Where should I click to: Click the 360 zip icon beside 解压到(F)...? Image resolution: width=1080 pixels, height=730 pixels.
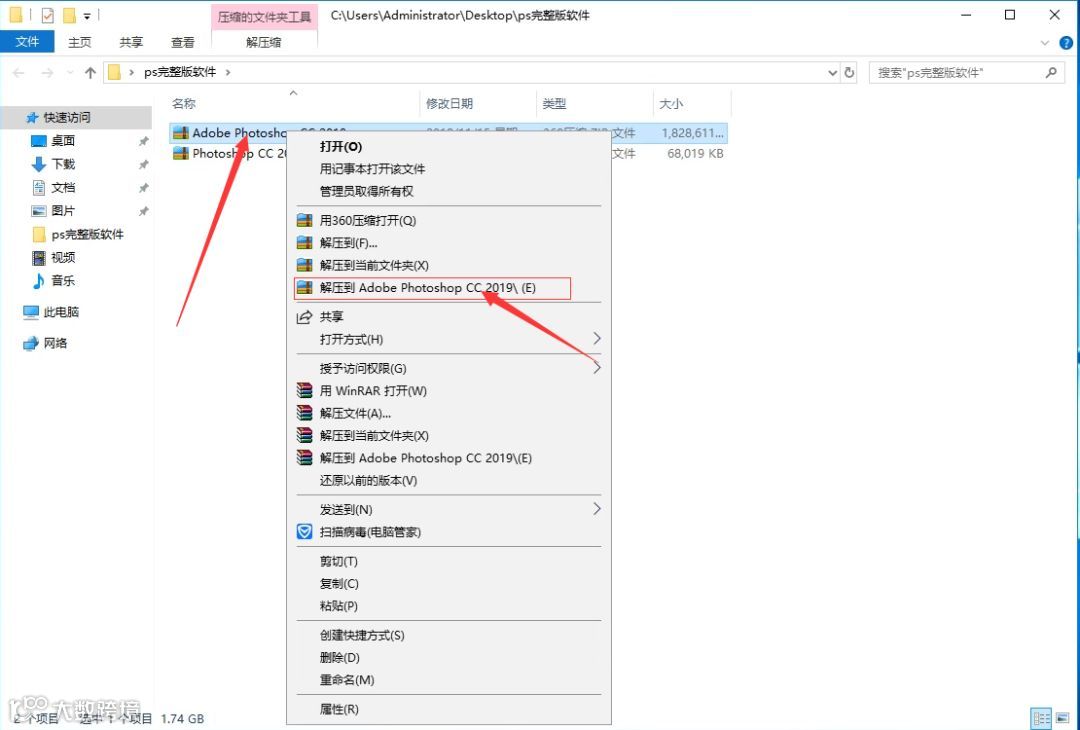304,242
